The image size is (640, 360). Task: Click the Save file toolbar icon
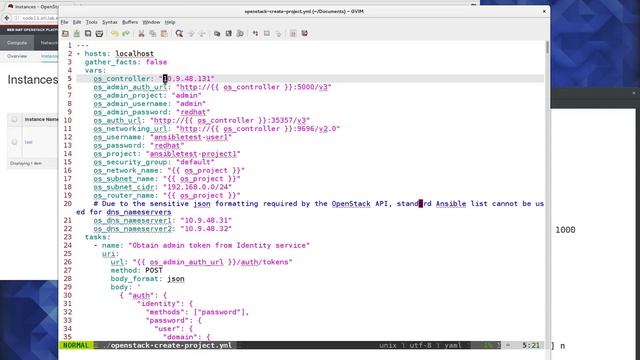click(77, 33)
